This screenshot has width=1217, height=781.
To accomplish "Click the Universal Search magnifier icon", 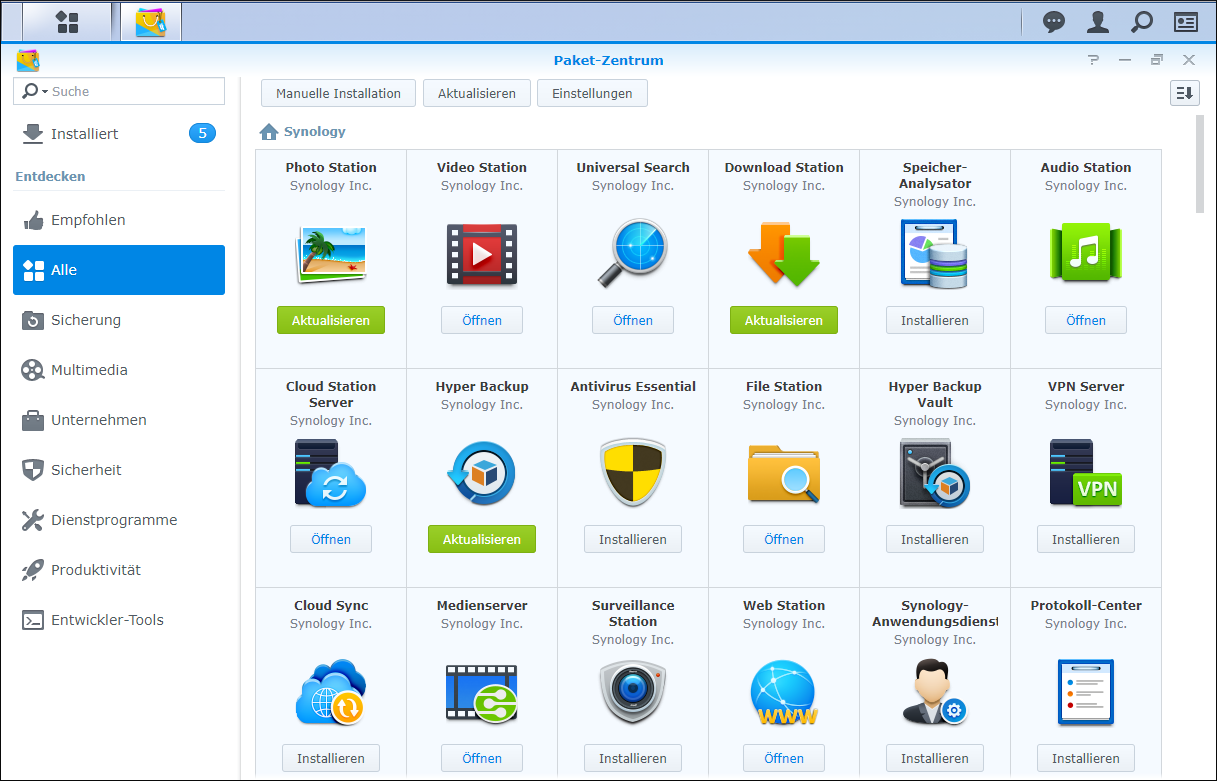I will pyautogui.click(x=633, y=254).
